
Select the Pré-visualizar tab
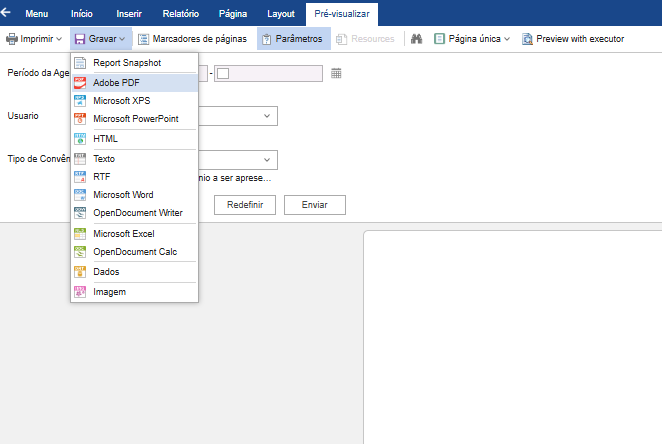pyautogui.click(x=342, y=14)
